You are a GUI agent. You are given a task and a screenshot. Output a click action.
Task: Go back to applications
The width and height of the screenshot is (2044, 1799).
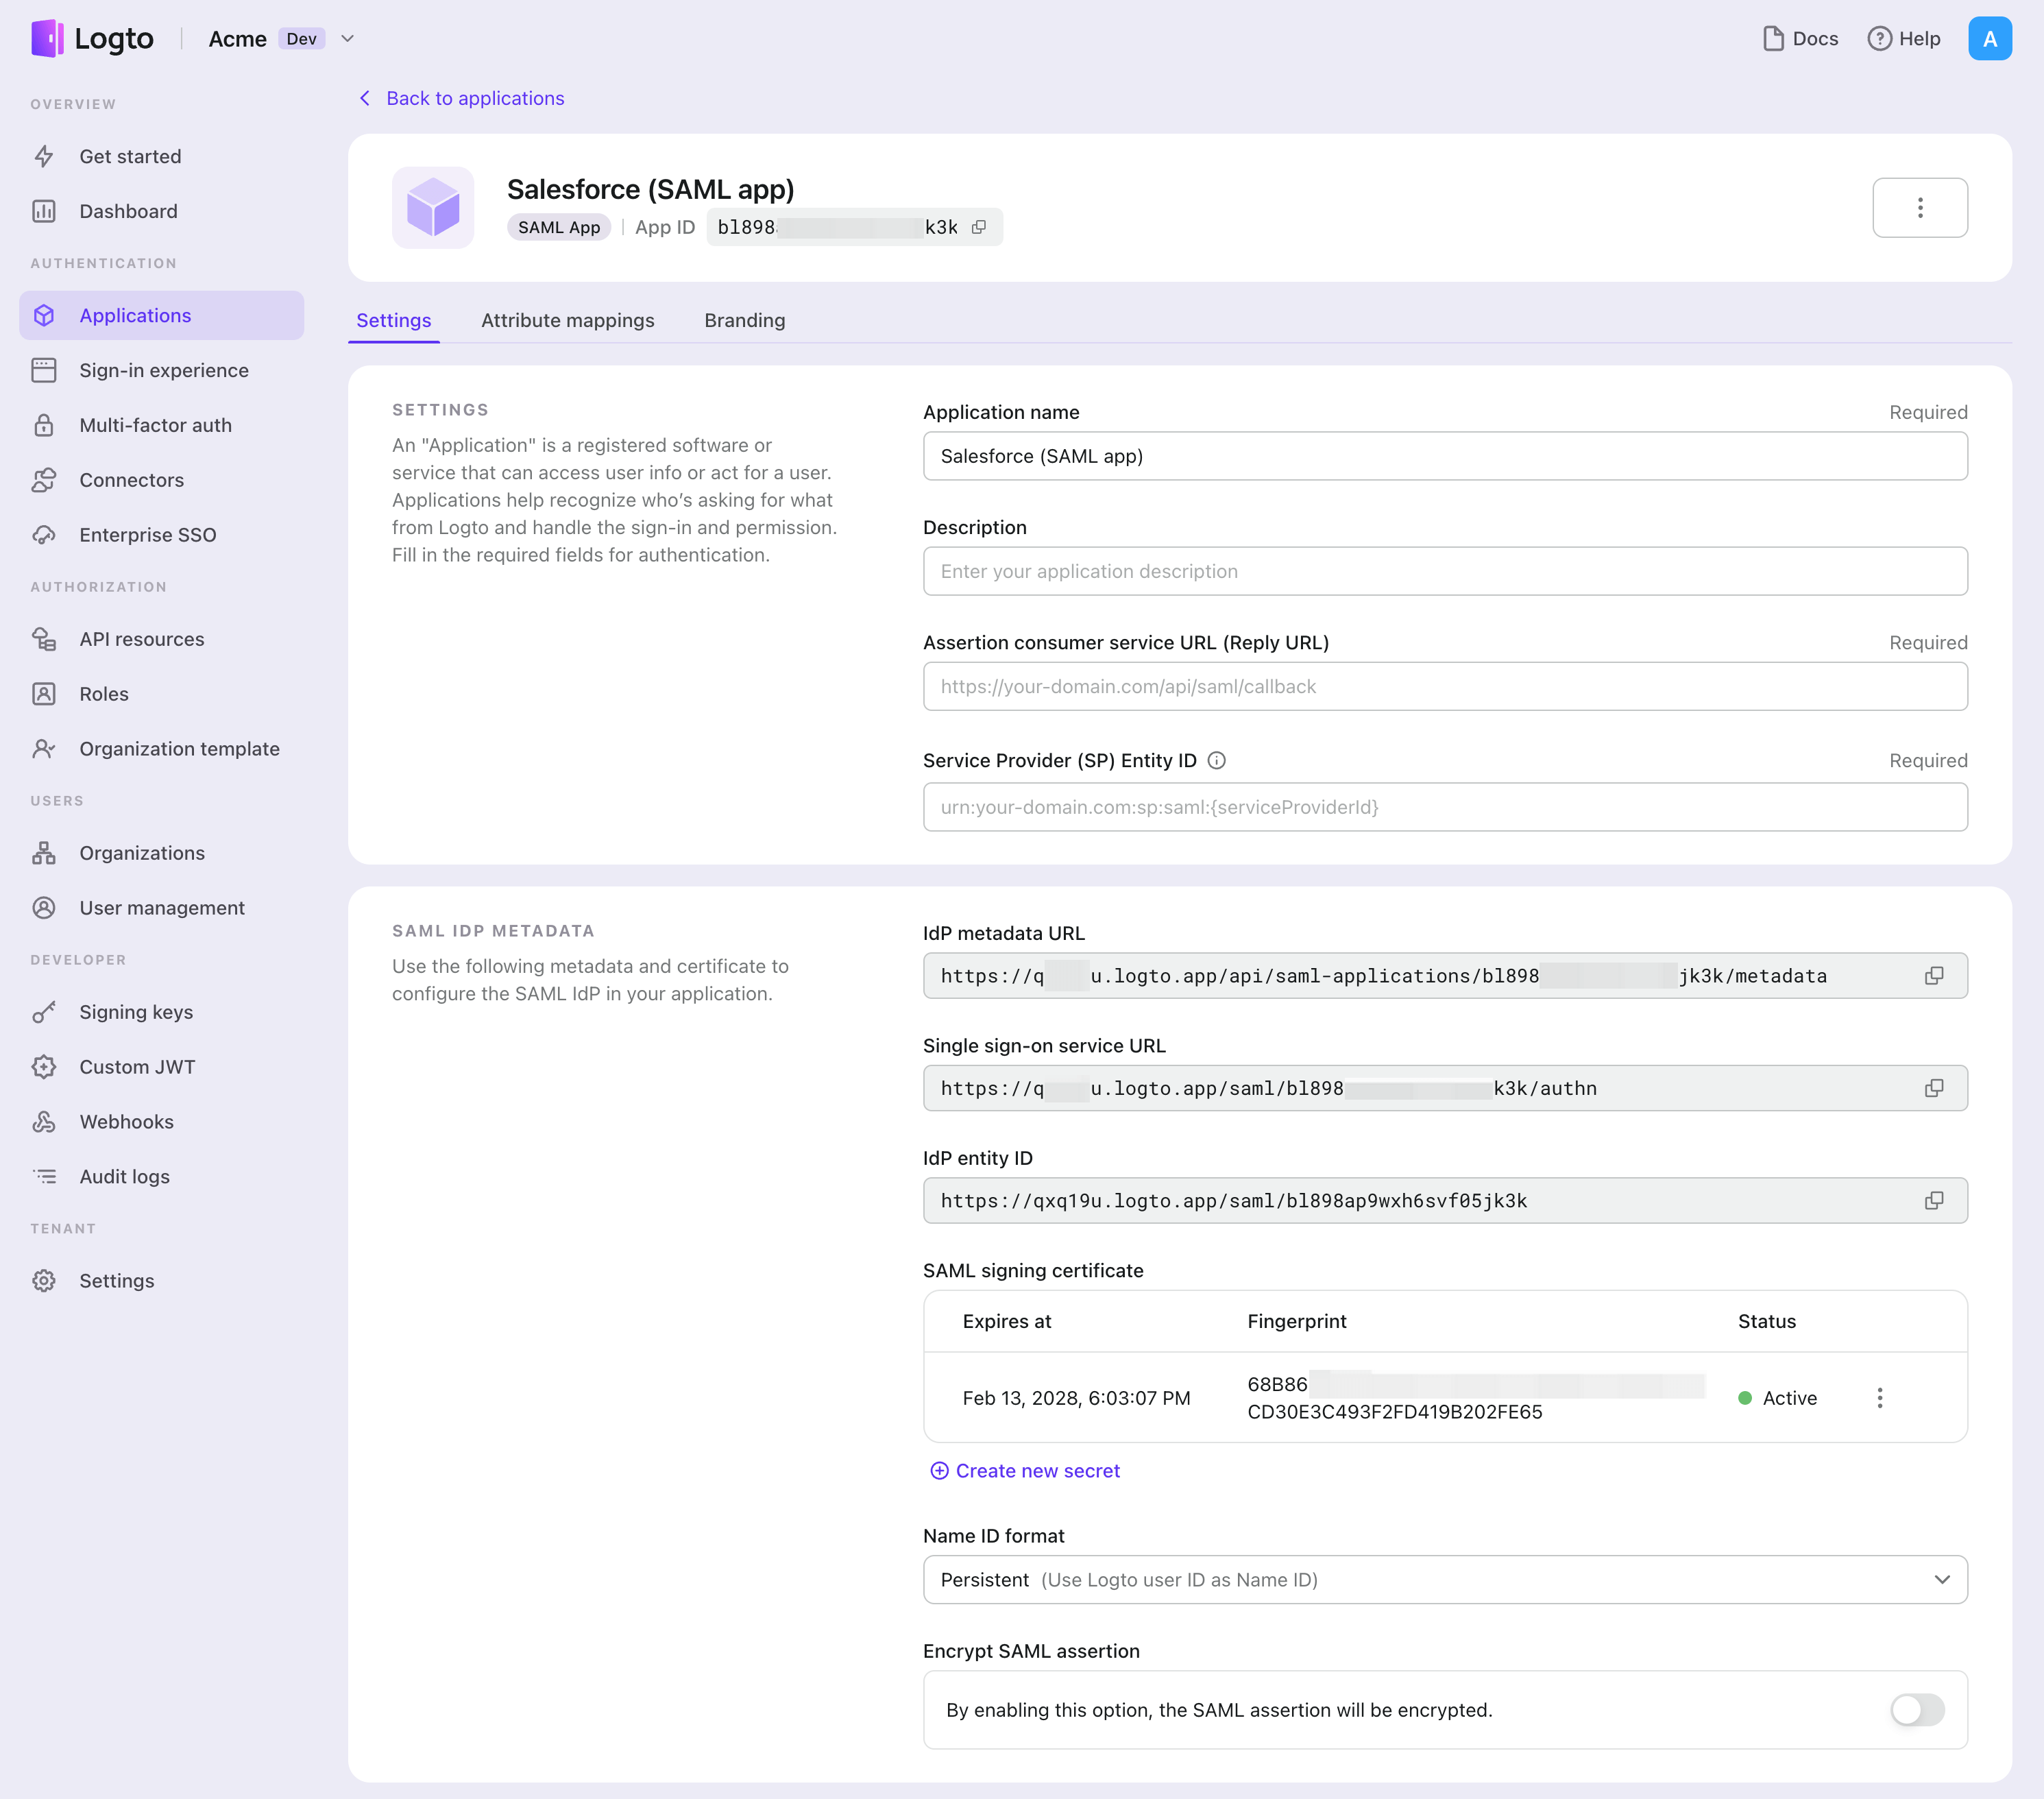point(462,98)
